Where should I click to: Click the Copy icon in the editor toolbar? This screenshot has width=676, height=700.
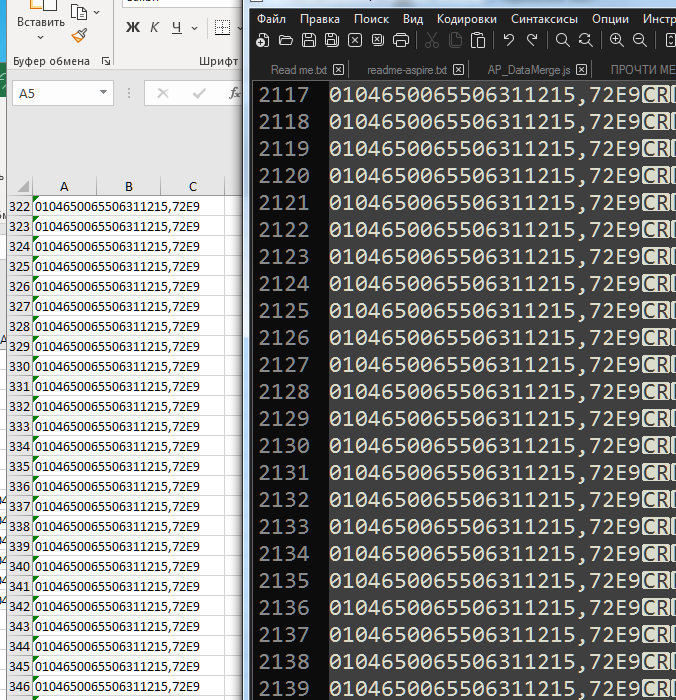(x=455, y=41)
